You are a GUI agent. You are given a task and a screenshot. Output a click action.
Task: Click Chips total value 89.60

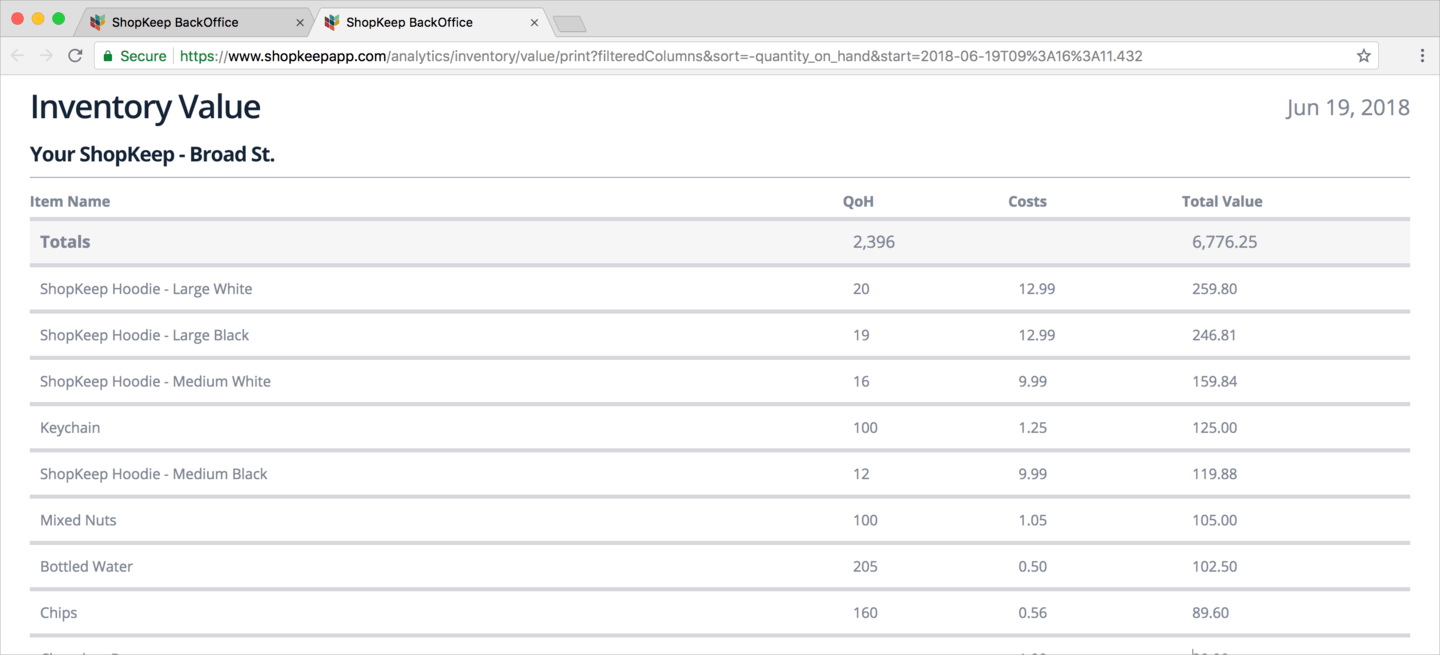point(1210,613)
